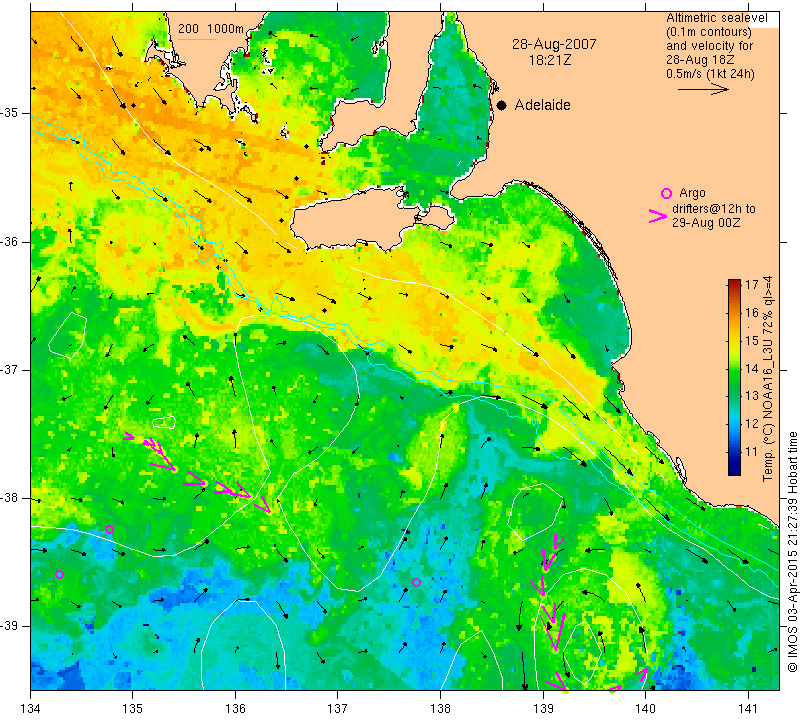Click the Argo float circle near 134.3, -38.6
The width and height of the screenshot is (800, 720).
click(59, 575)
